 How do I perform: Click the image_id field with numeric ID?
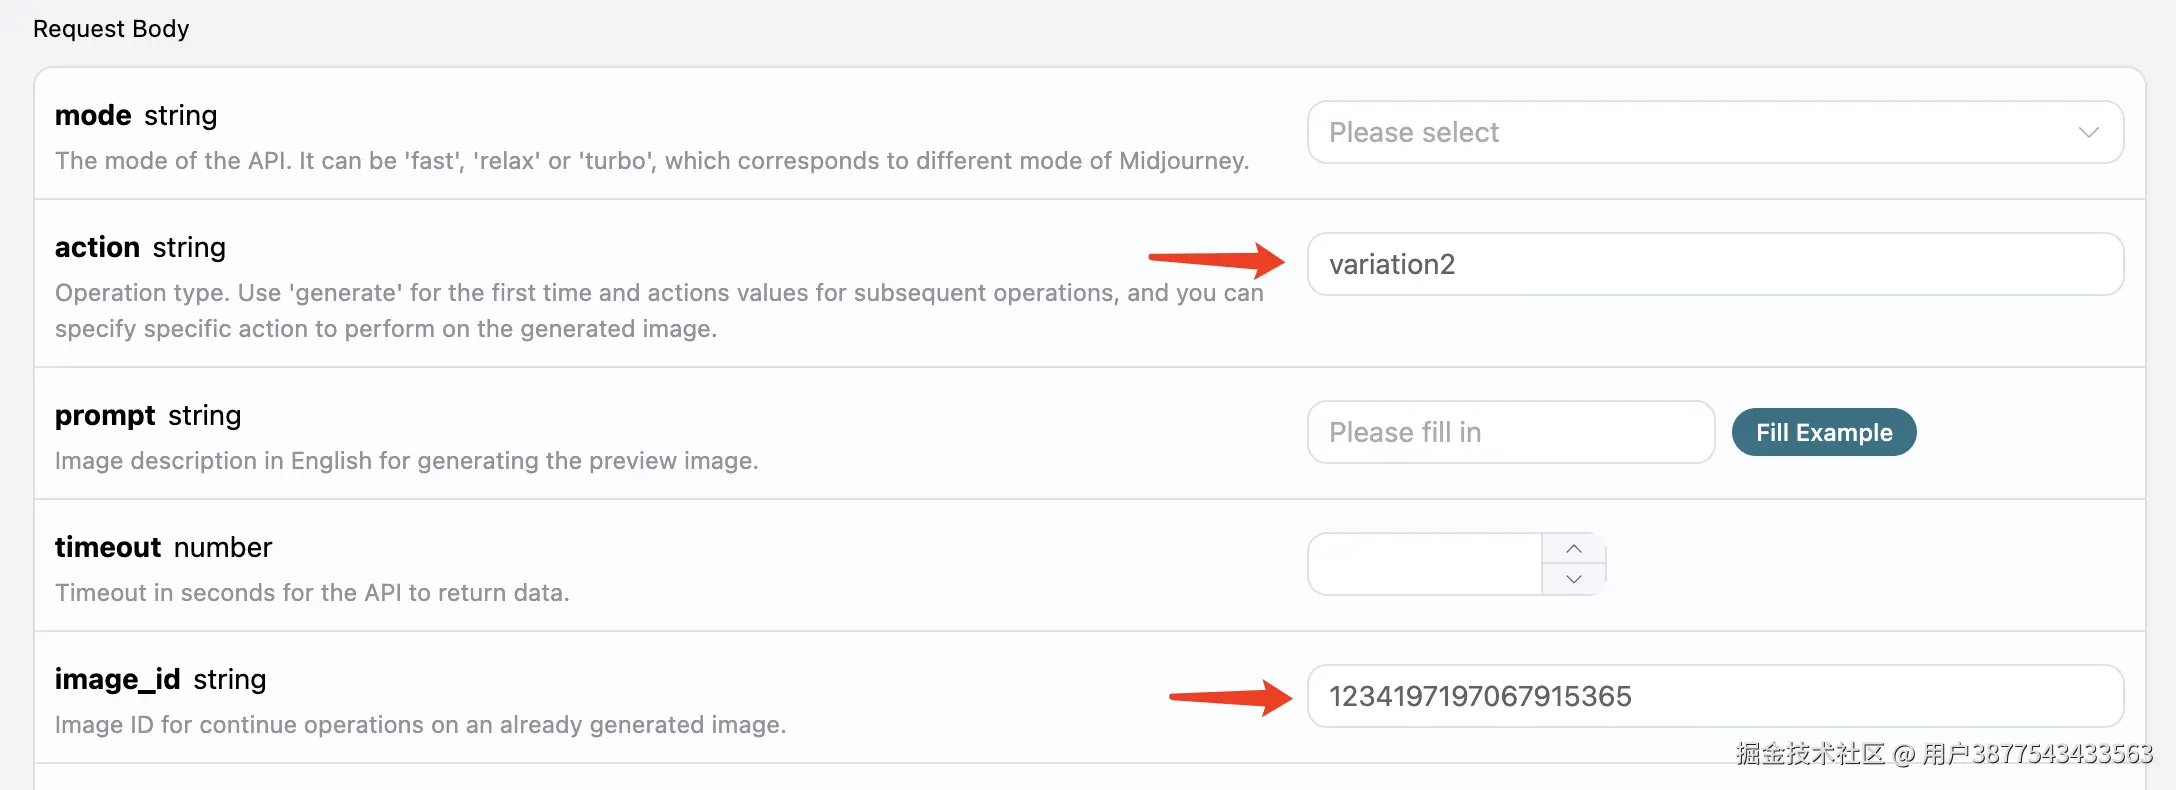(1714, 696)
